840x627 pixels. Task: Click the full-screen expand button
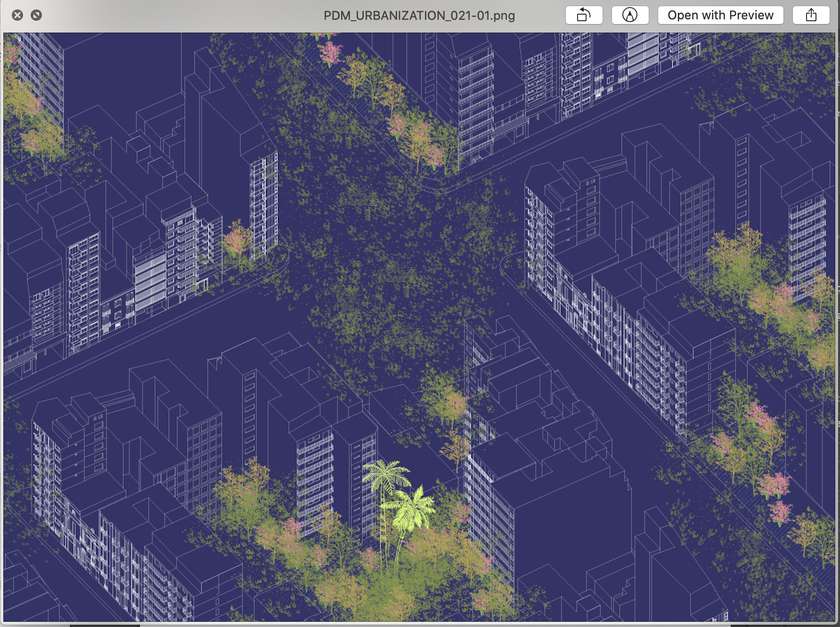(36, 15)
